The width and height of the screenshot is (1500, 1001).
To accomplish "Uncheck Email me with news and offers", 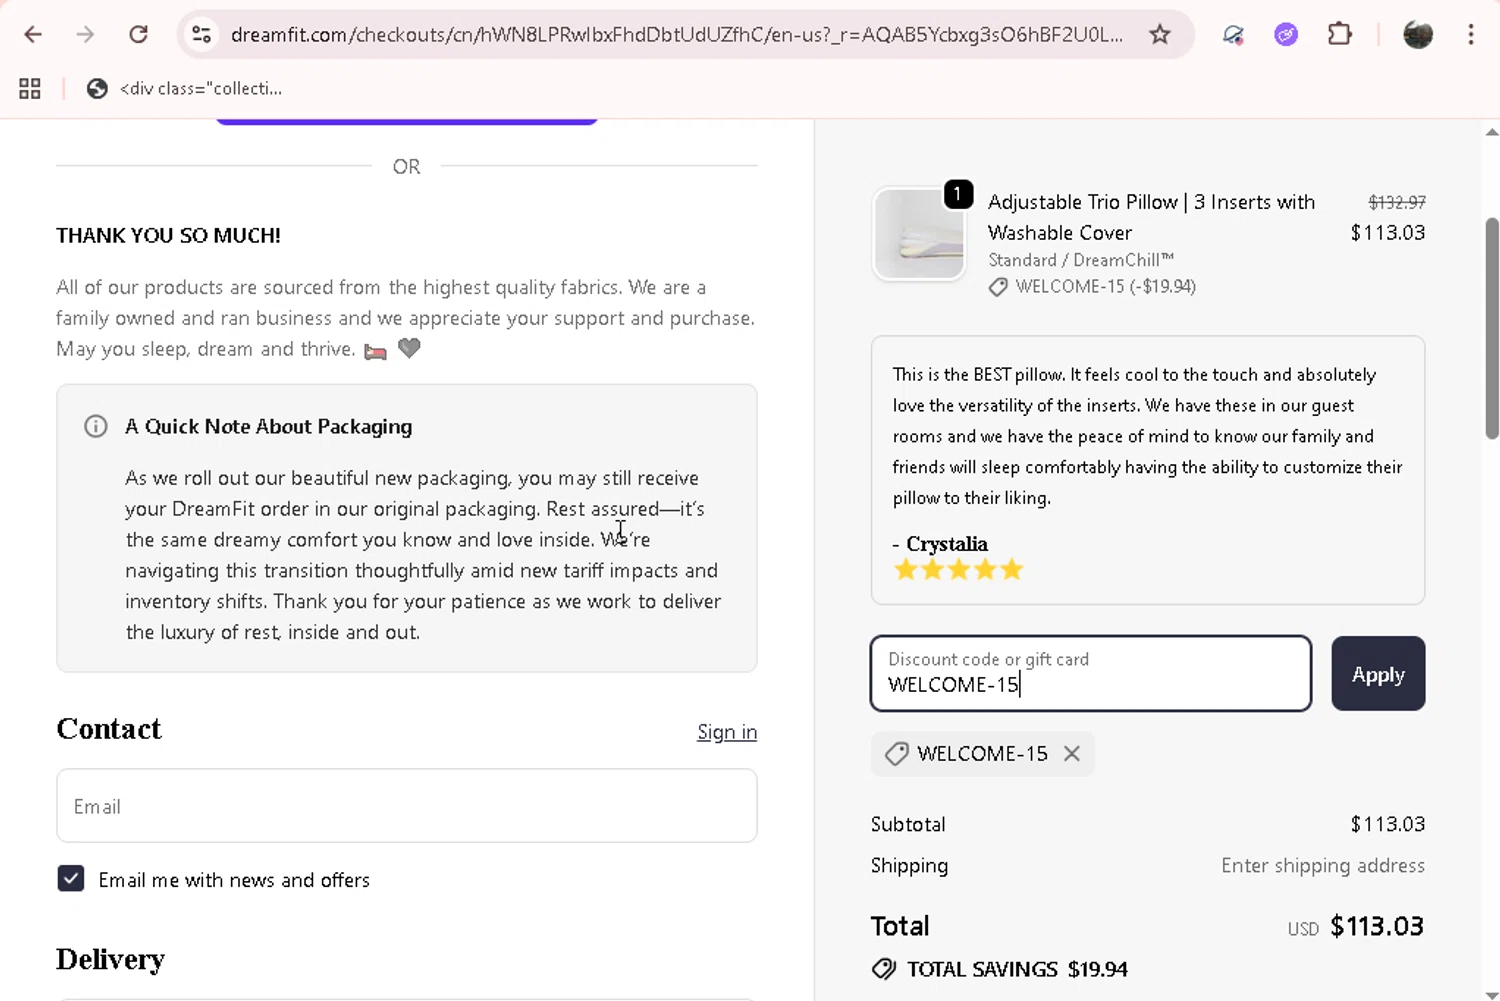I will [x=71, y=879].
